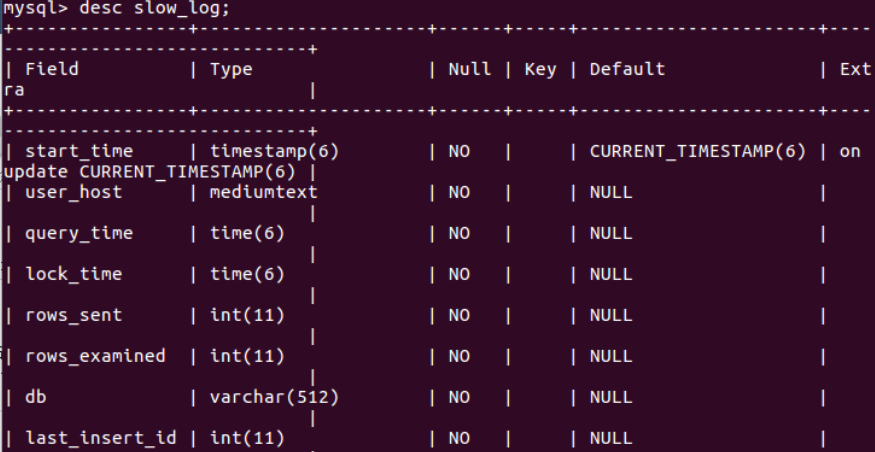This screenshot has height=452, width=875.
Task: Click the start_time field name
Action: pyautogui.click(x=79, y=151)
